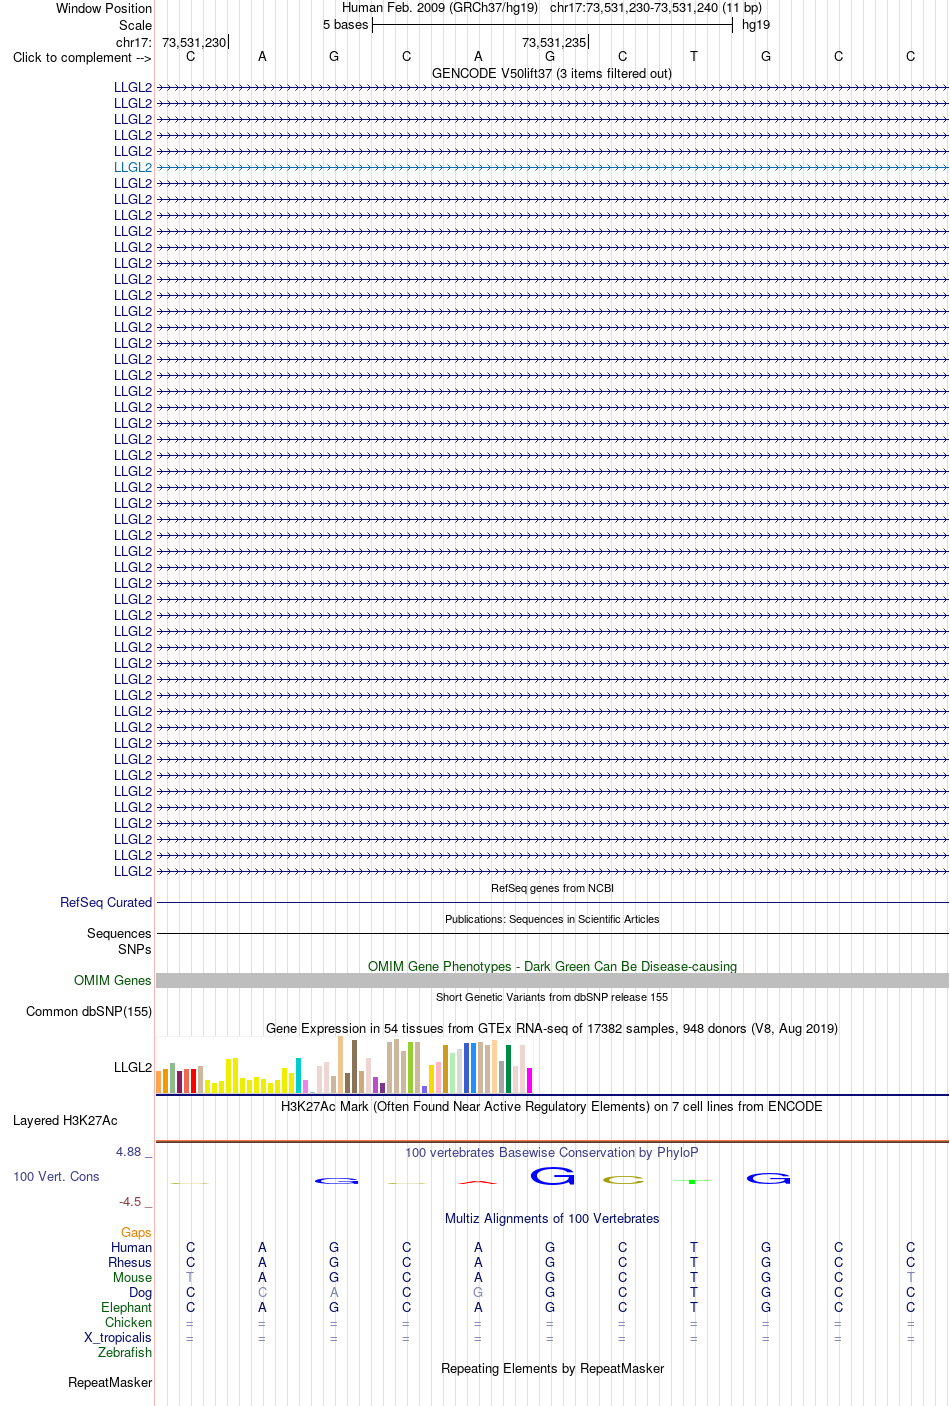The height and width of the screenshot is (1406, 950).
Task: Click the hg19 label beside the scale bar
Action: tap(756, 25)
